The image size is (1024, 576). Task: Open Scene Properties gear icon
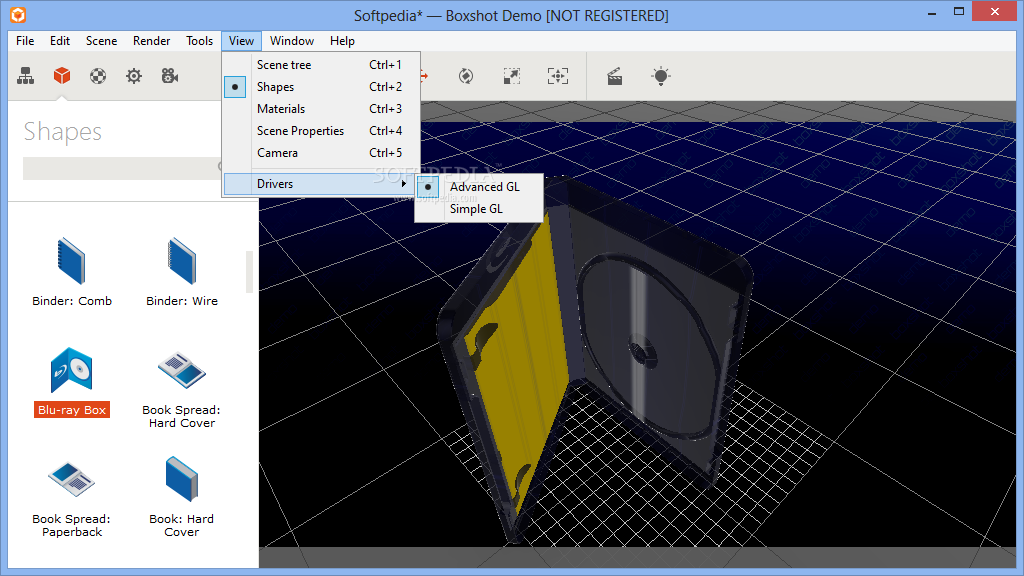pyautogui.click(x=134, y=76)
